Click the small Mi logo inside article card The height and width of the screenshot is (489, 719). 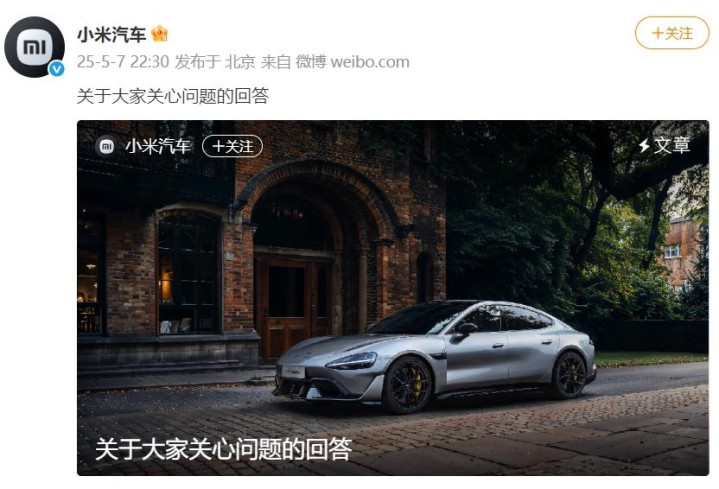(x=106, y=146)
